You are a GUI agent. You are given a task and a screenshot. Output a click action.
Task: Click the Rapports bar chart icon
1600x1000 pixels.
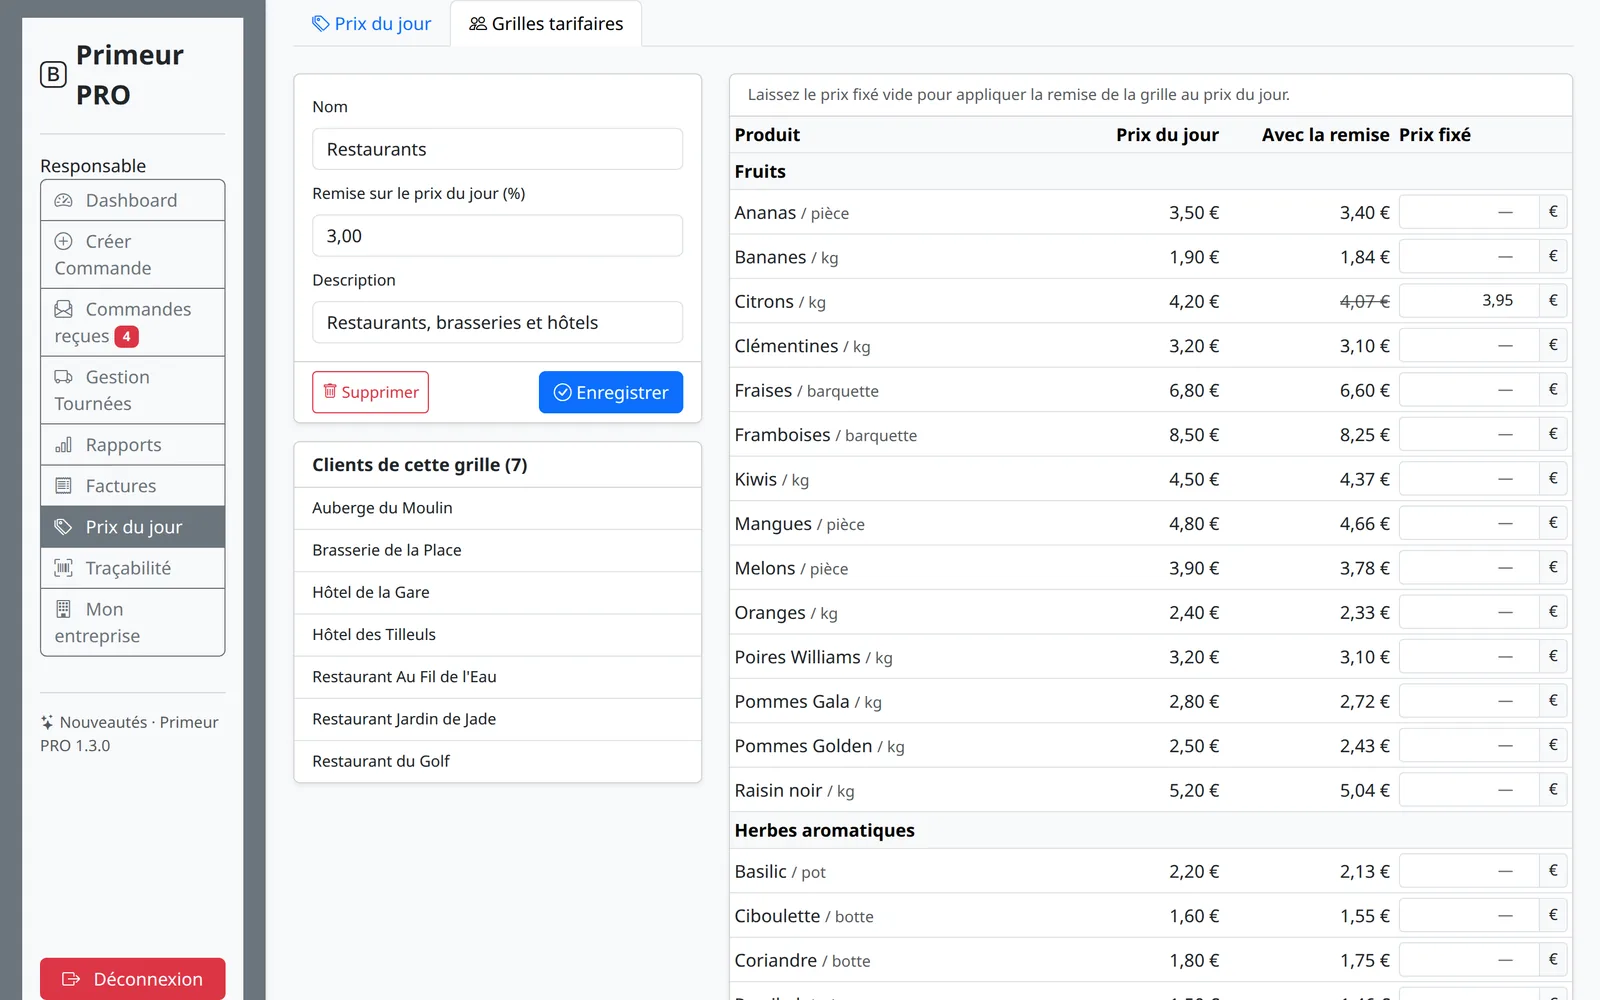tap(63, 445)
